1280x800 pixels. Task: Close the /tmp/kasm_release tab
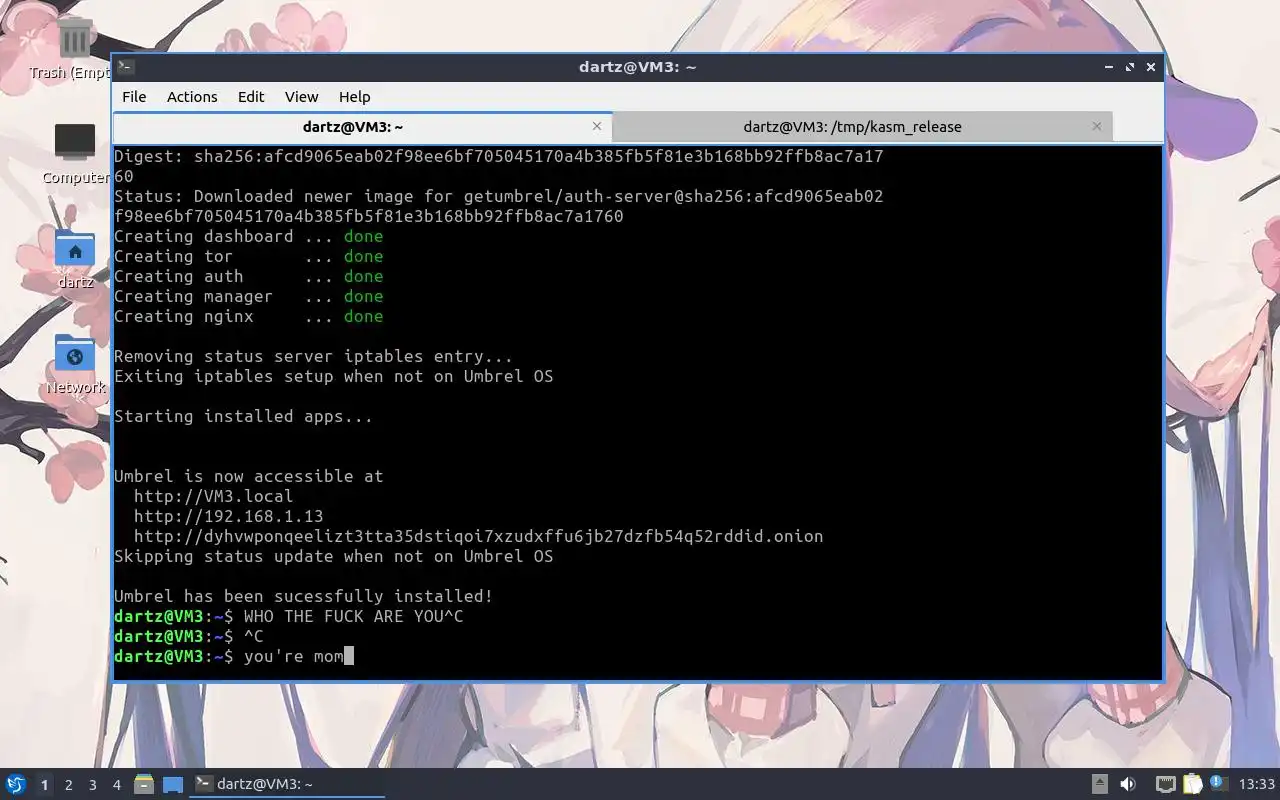pyautogui.click(x=1097, y=126)
